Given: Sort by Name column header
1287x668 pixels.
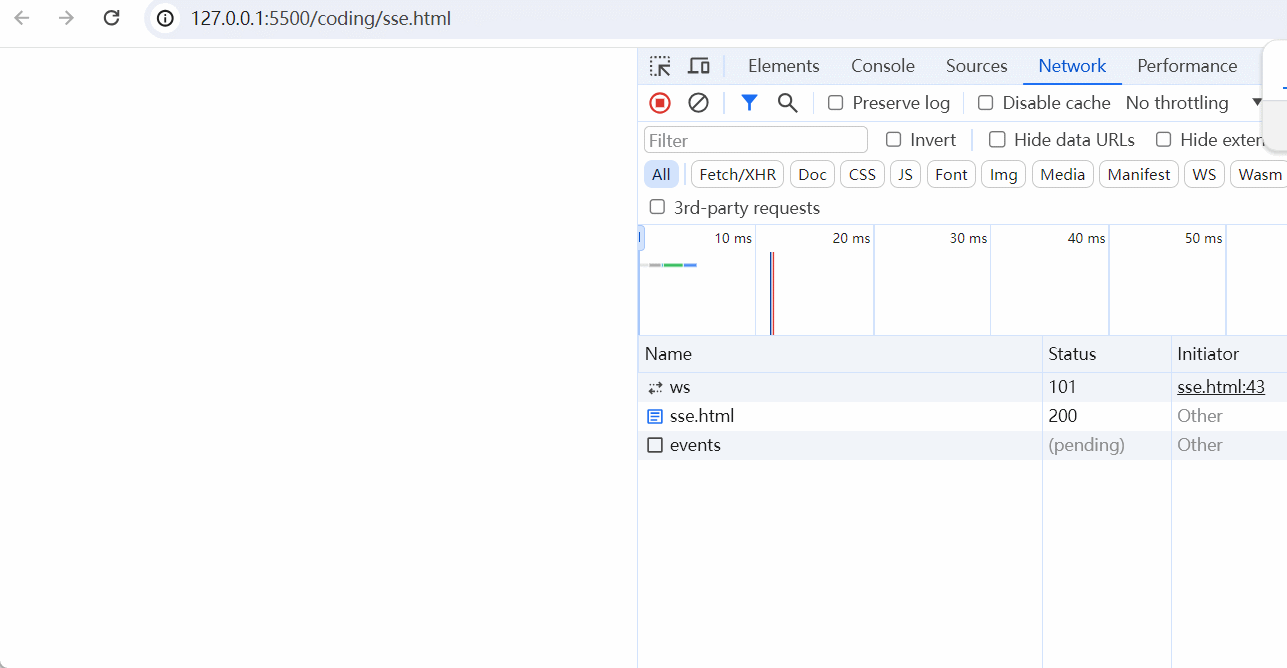Looking at the screenshot, I should (840, 354).
